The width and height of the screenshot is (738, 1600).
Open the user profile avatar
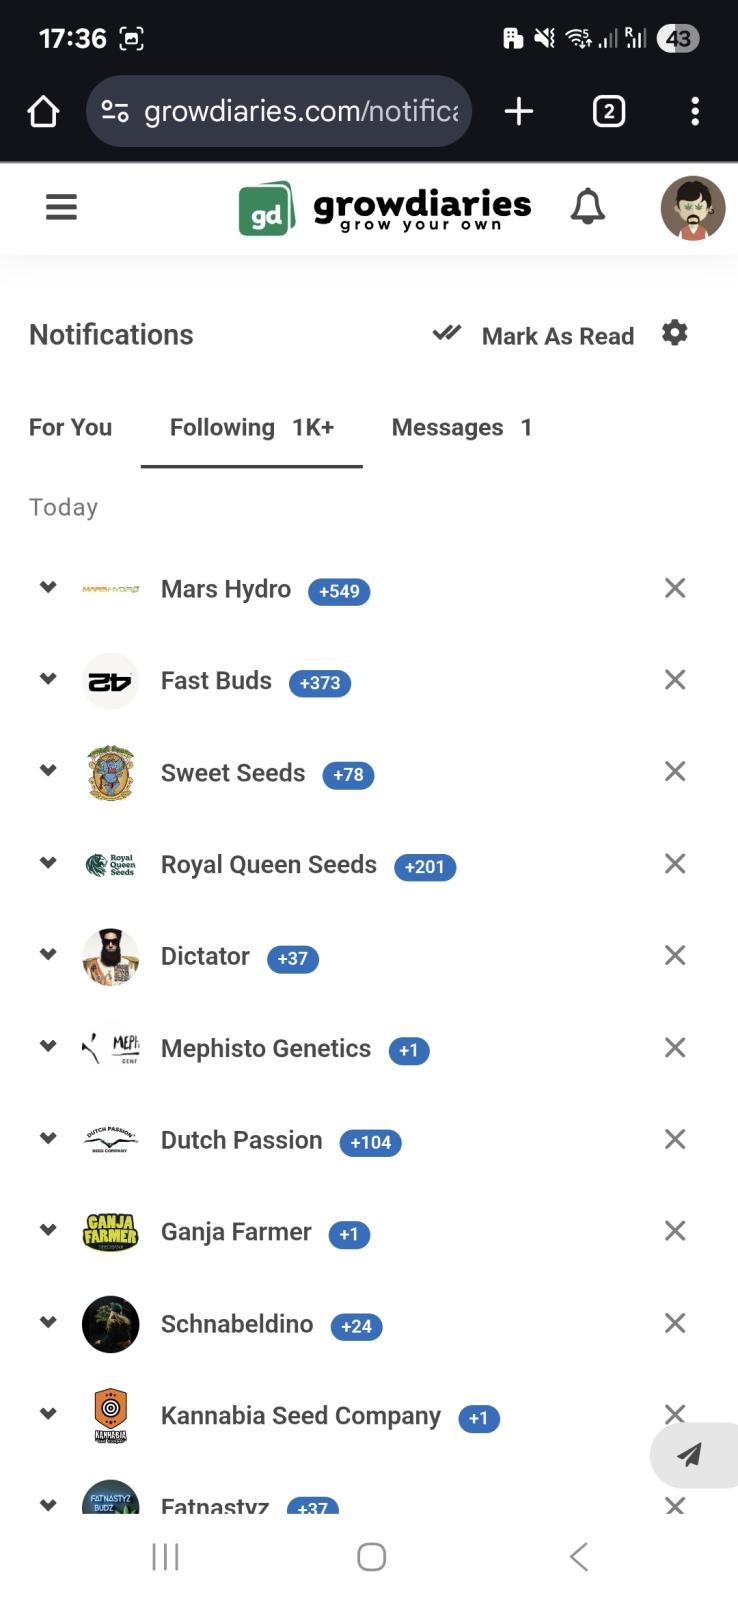692,208
